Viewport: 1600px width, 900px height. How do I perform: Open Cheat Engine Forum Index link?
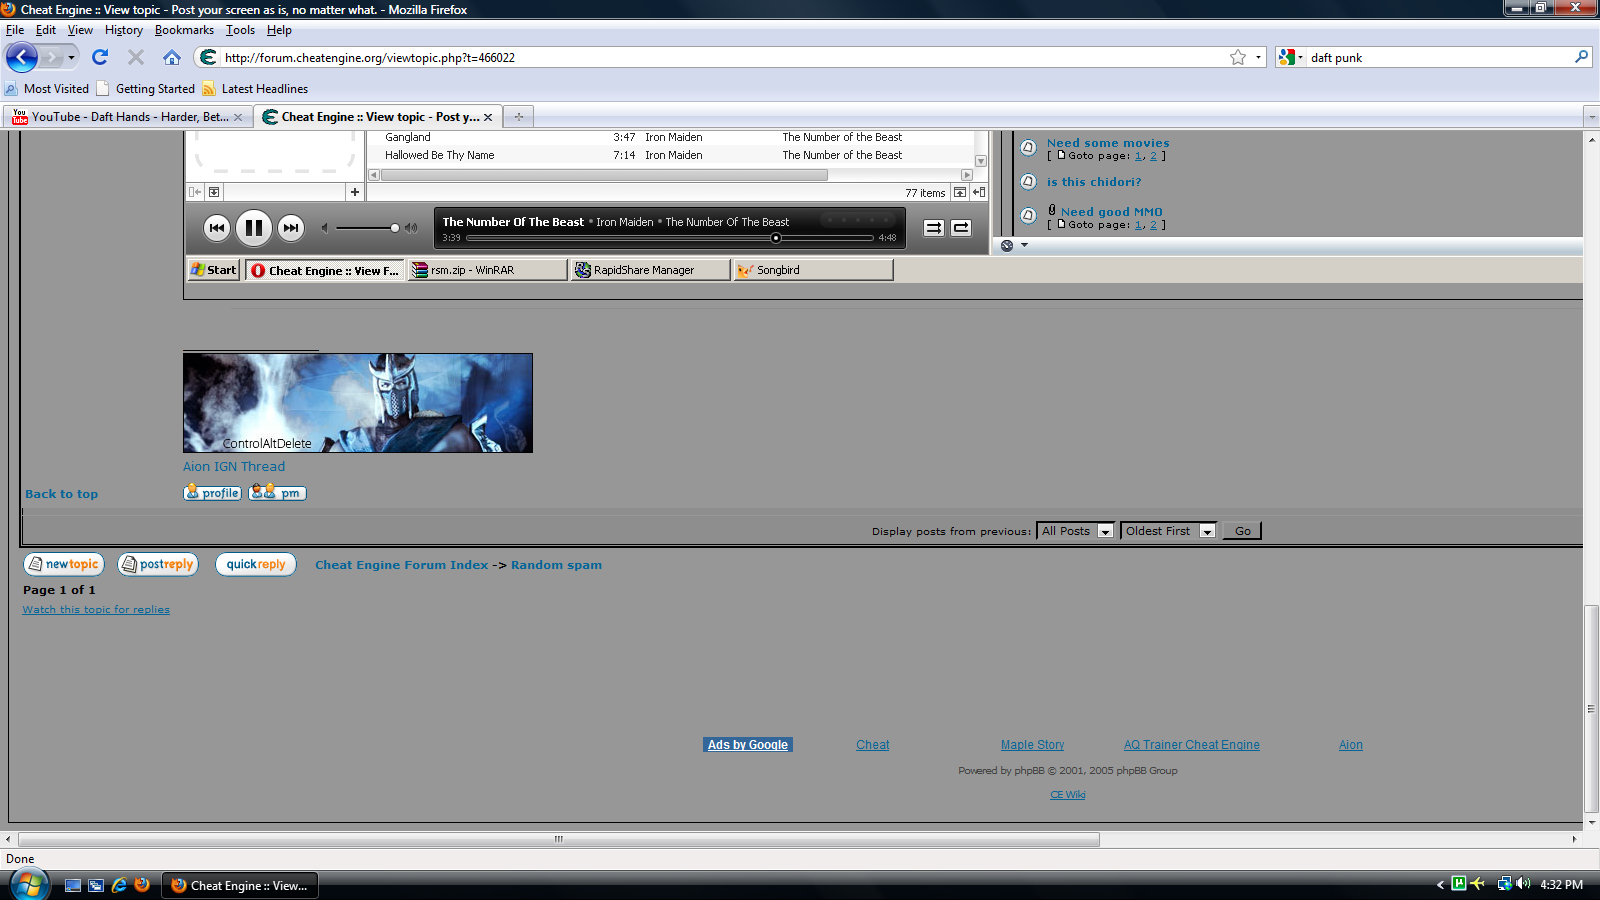pyautogui.click(x=402, y=565)
